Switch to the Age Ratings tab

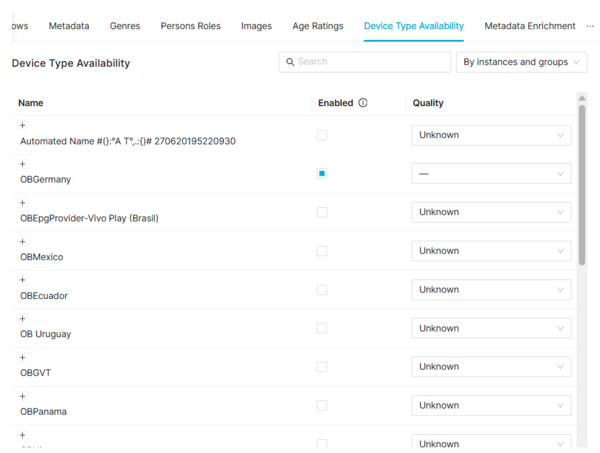(x=317, y=26)
